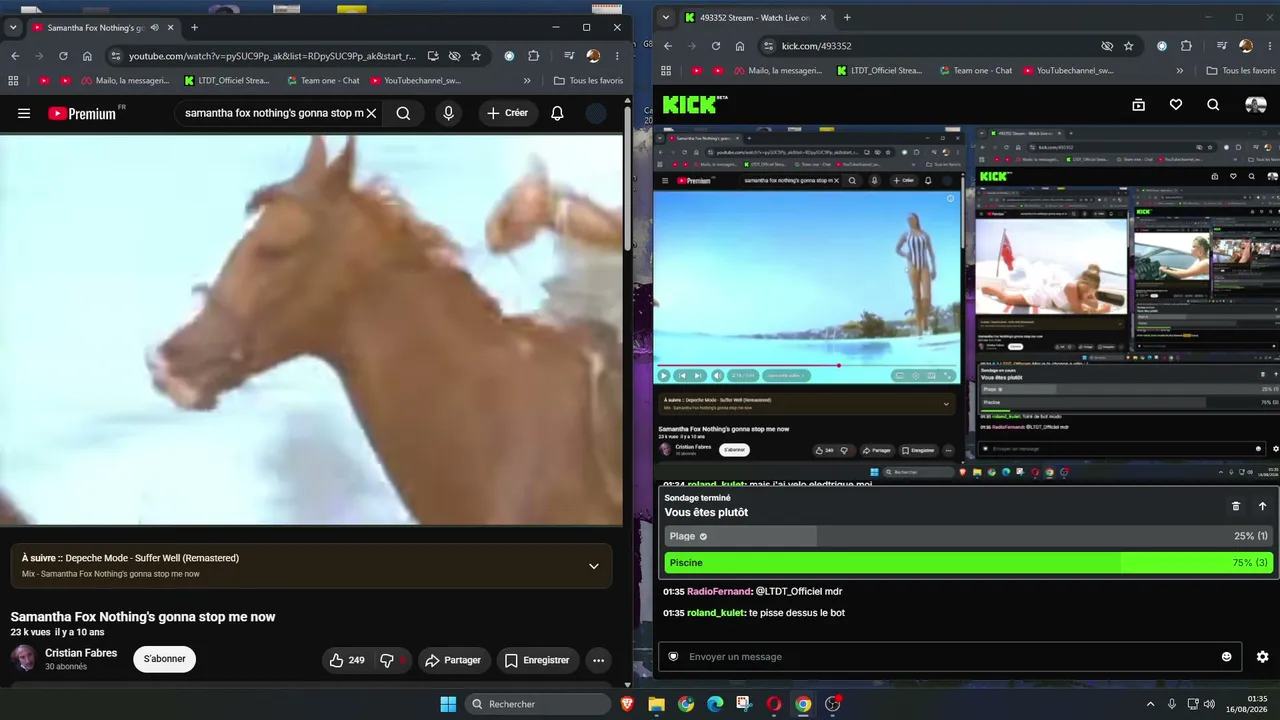
Task: Open Kick user profile avatar
Action: [1255, 104]
